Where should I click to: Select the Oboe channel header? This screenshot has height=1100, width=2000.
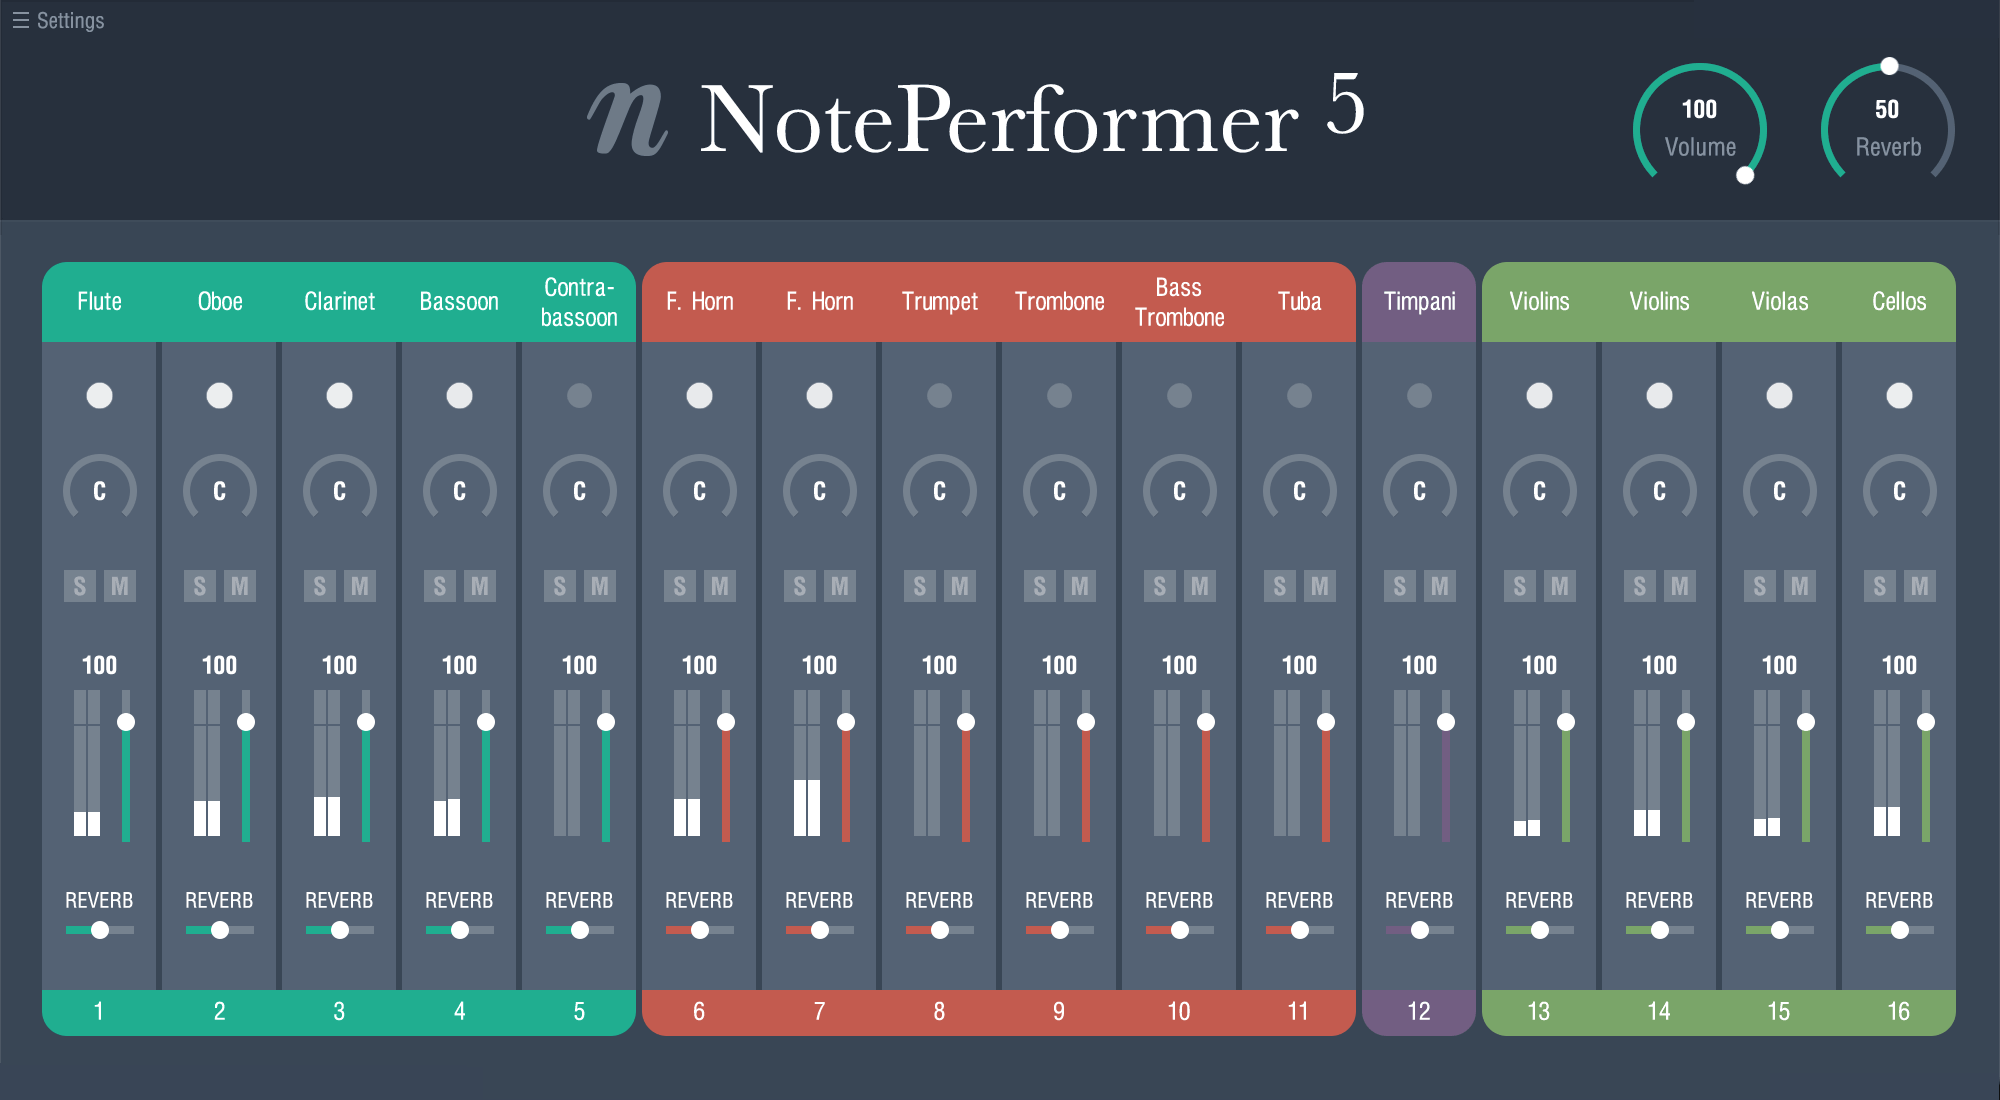pos(219,302)
